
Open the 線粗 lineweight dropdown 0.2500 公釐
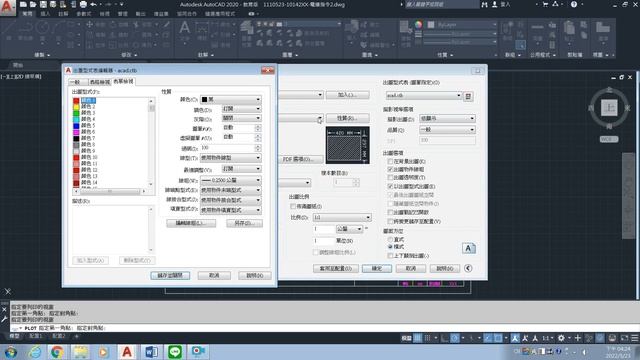click(231, 180)
